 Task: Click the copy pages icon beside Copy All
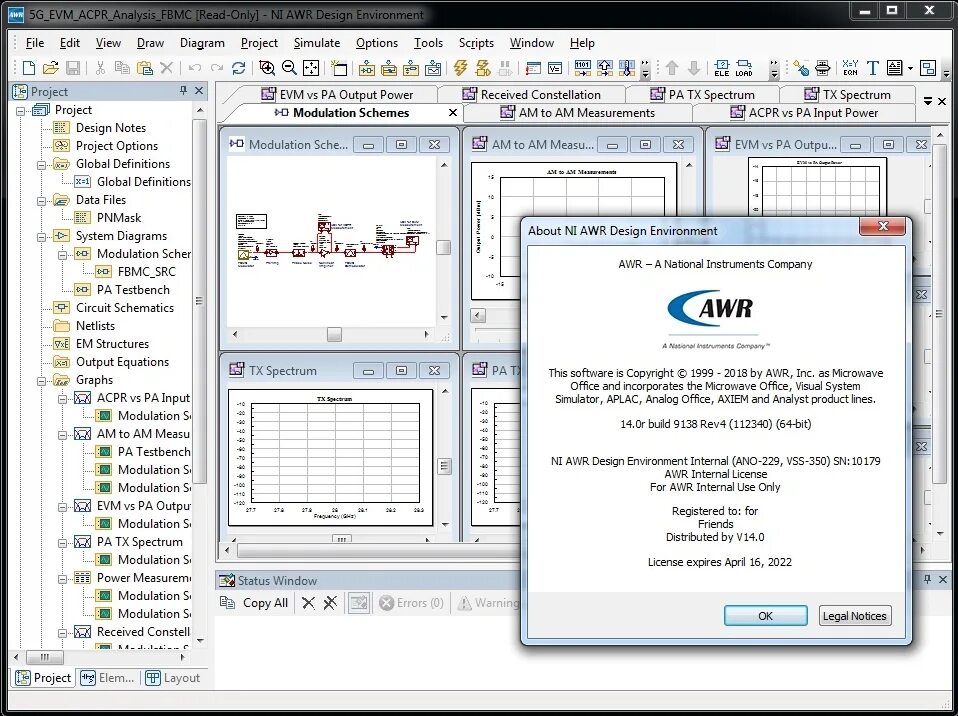(x=227, y=603)
